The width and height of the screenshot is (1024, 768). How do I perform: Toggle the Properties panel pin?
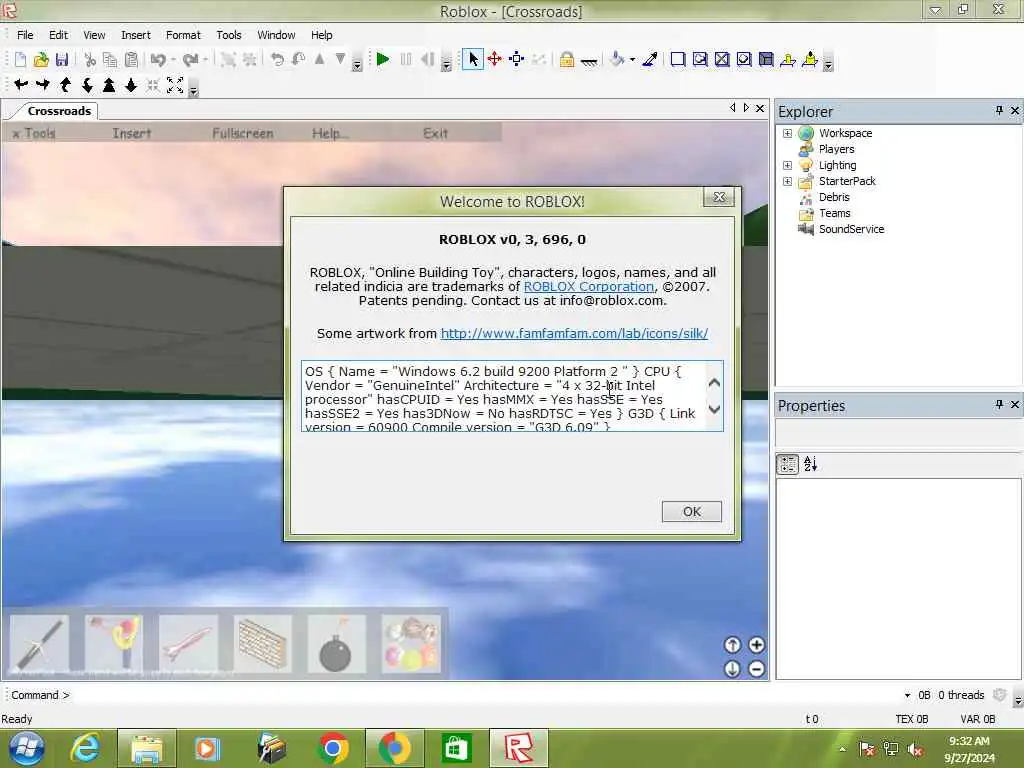(999, 405)
